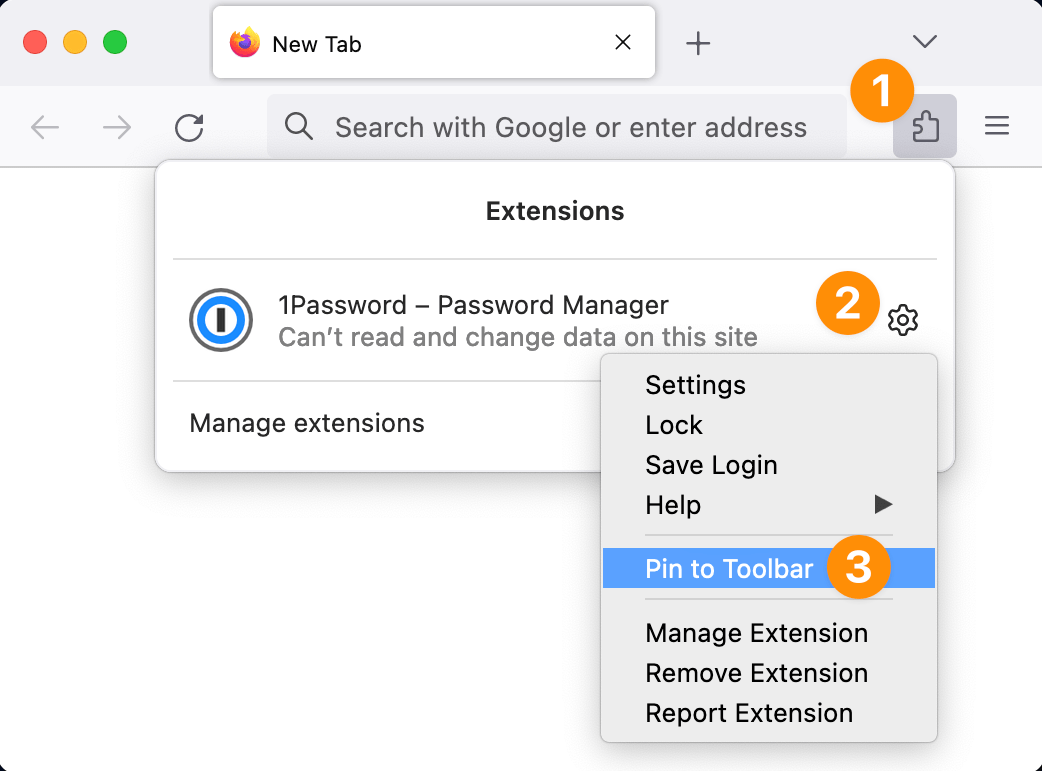Click the magnifying glass search icon
This screenshot has height=771, width=1042.
click(x=298, y=127)
